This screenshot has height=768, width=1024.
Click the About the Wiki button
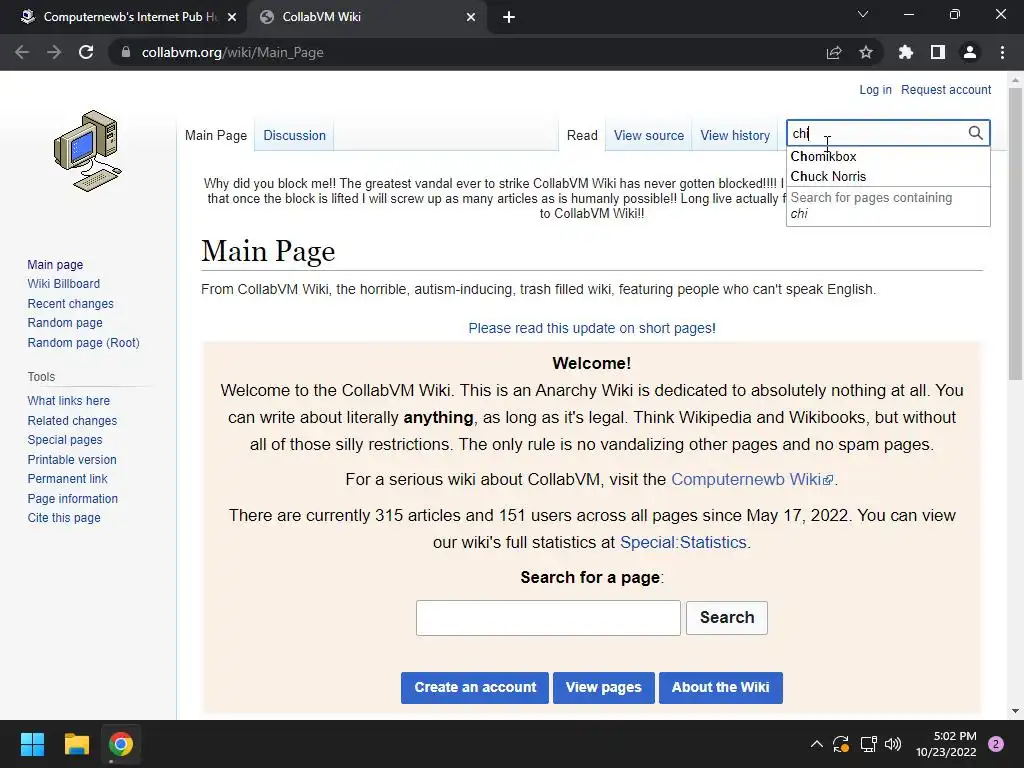720,688
